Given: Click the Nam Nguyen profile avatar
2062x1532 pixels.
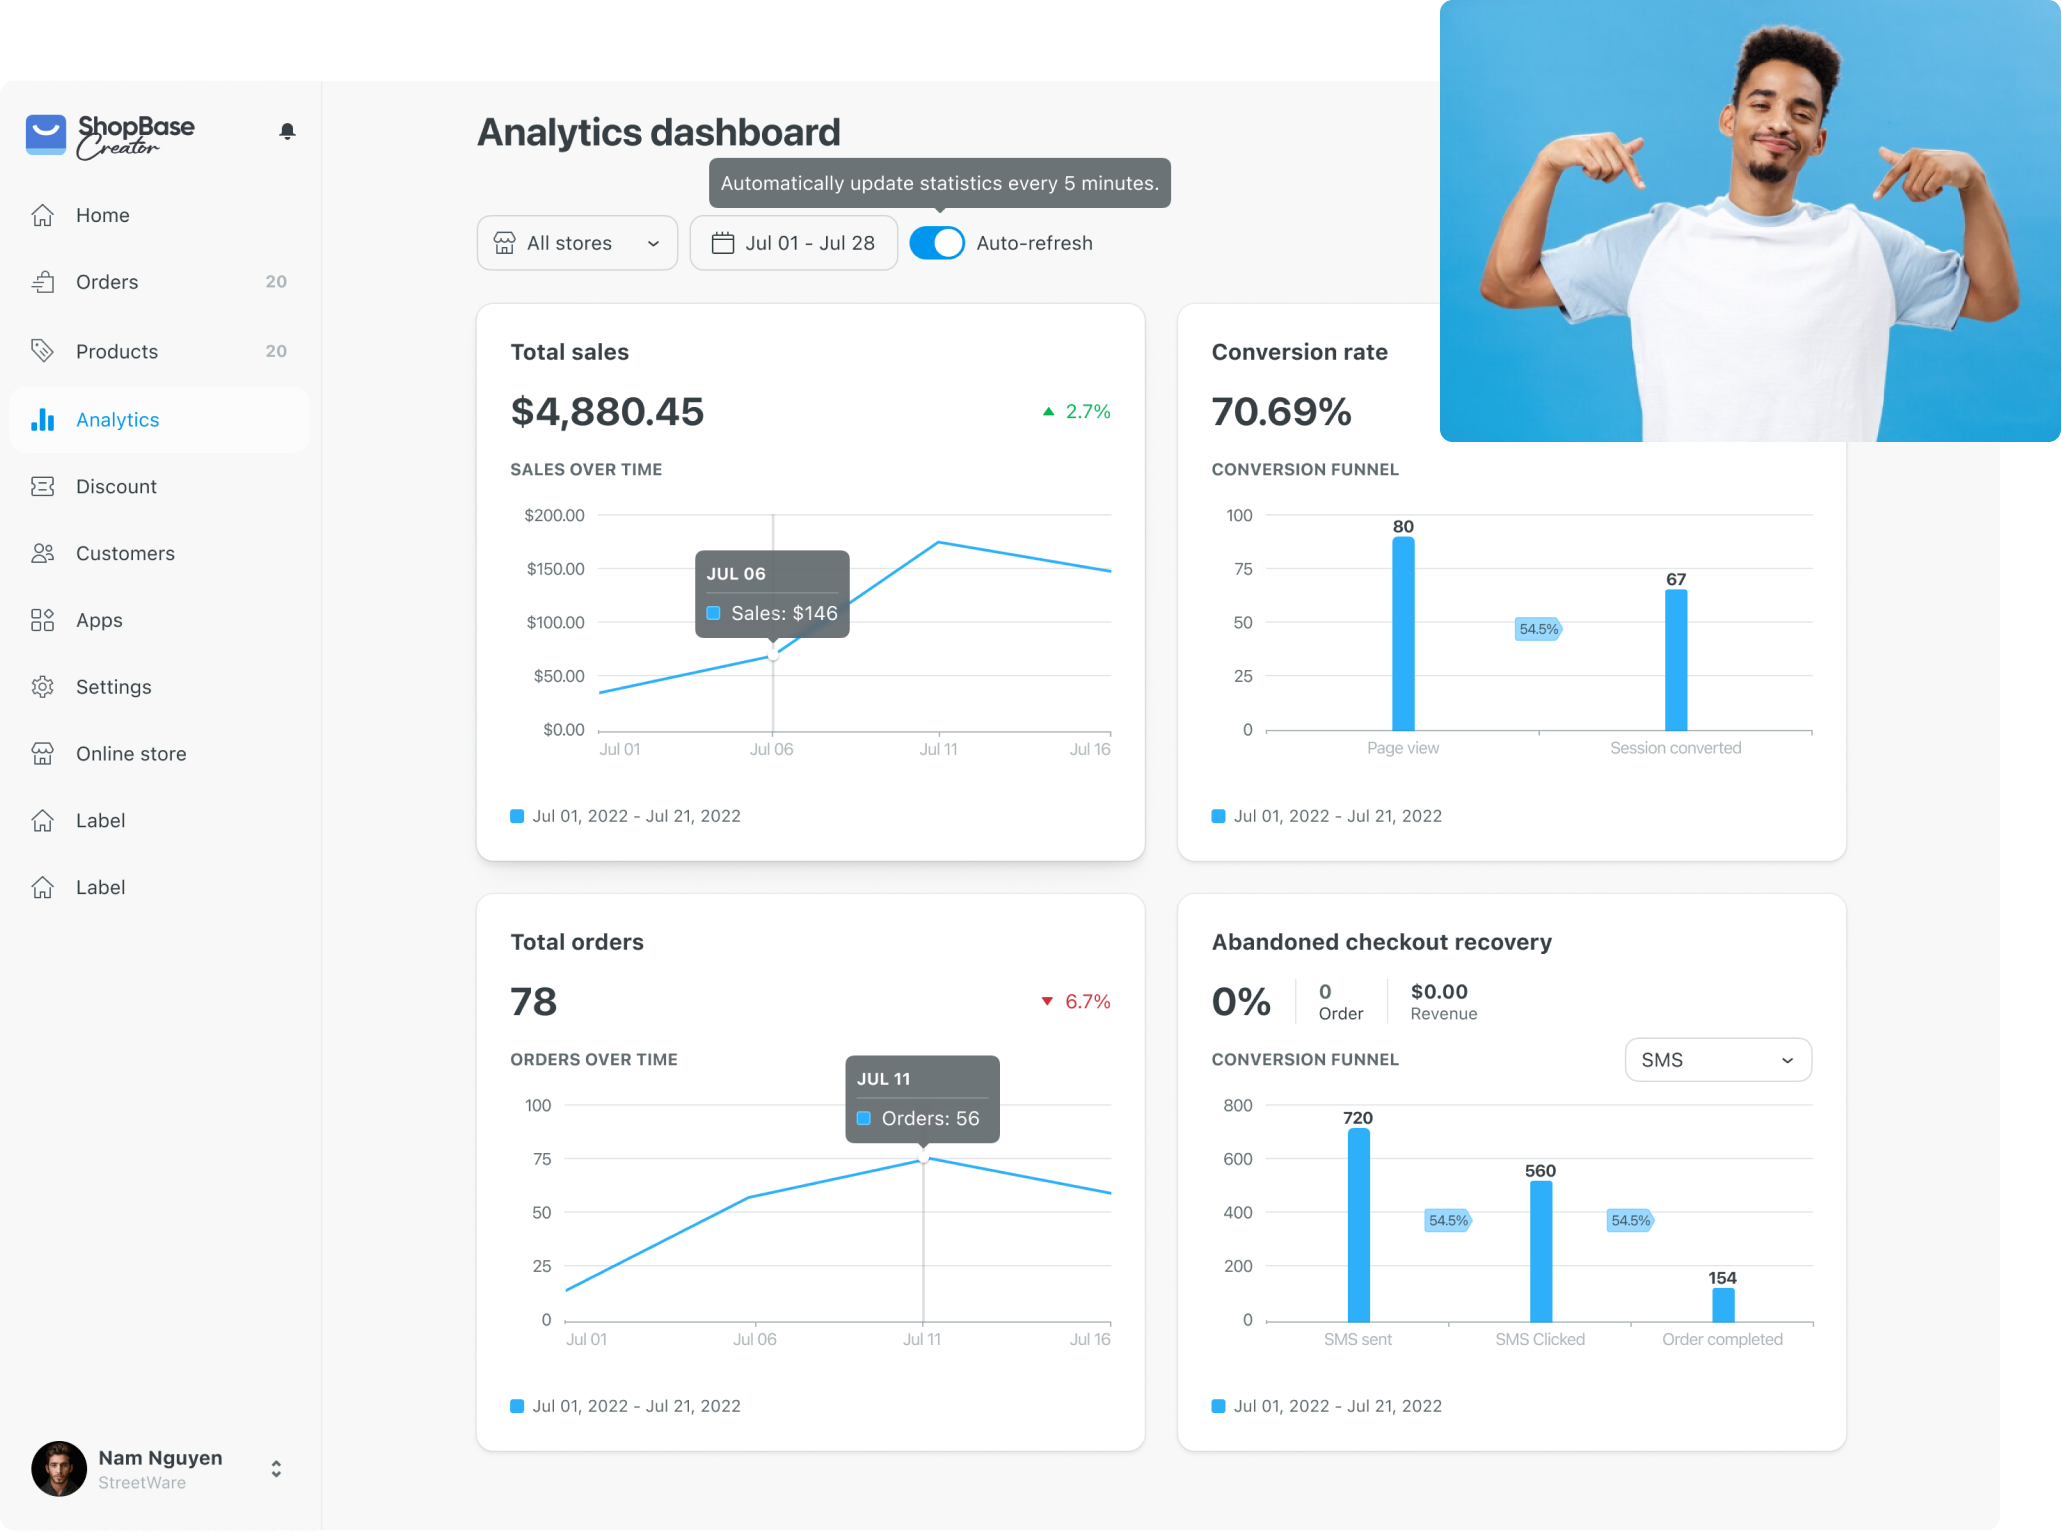Looking at the screenshot, I should coord(59,1469).
